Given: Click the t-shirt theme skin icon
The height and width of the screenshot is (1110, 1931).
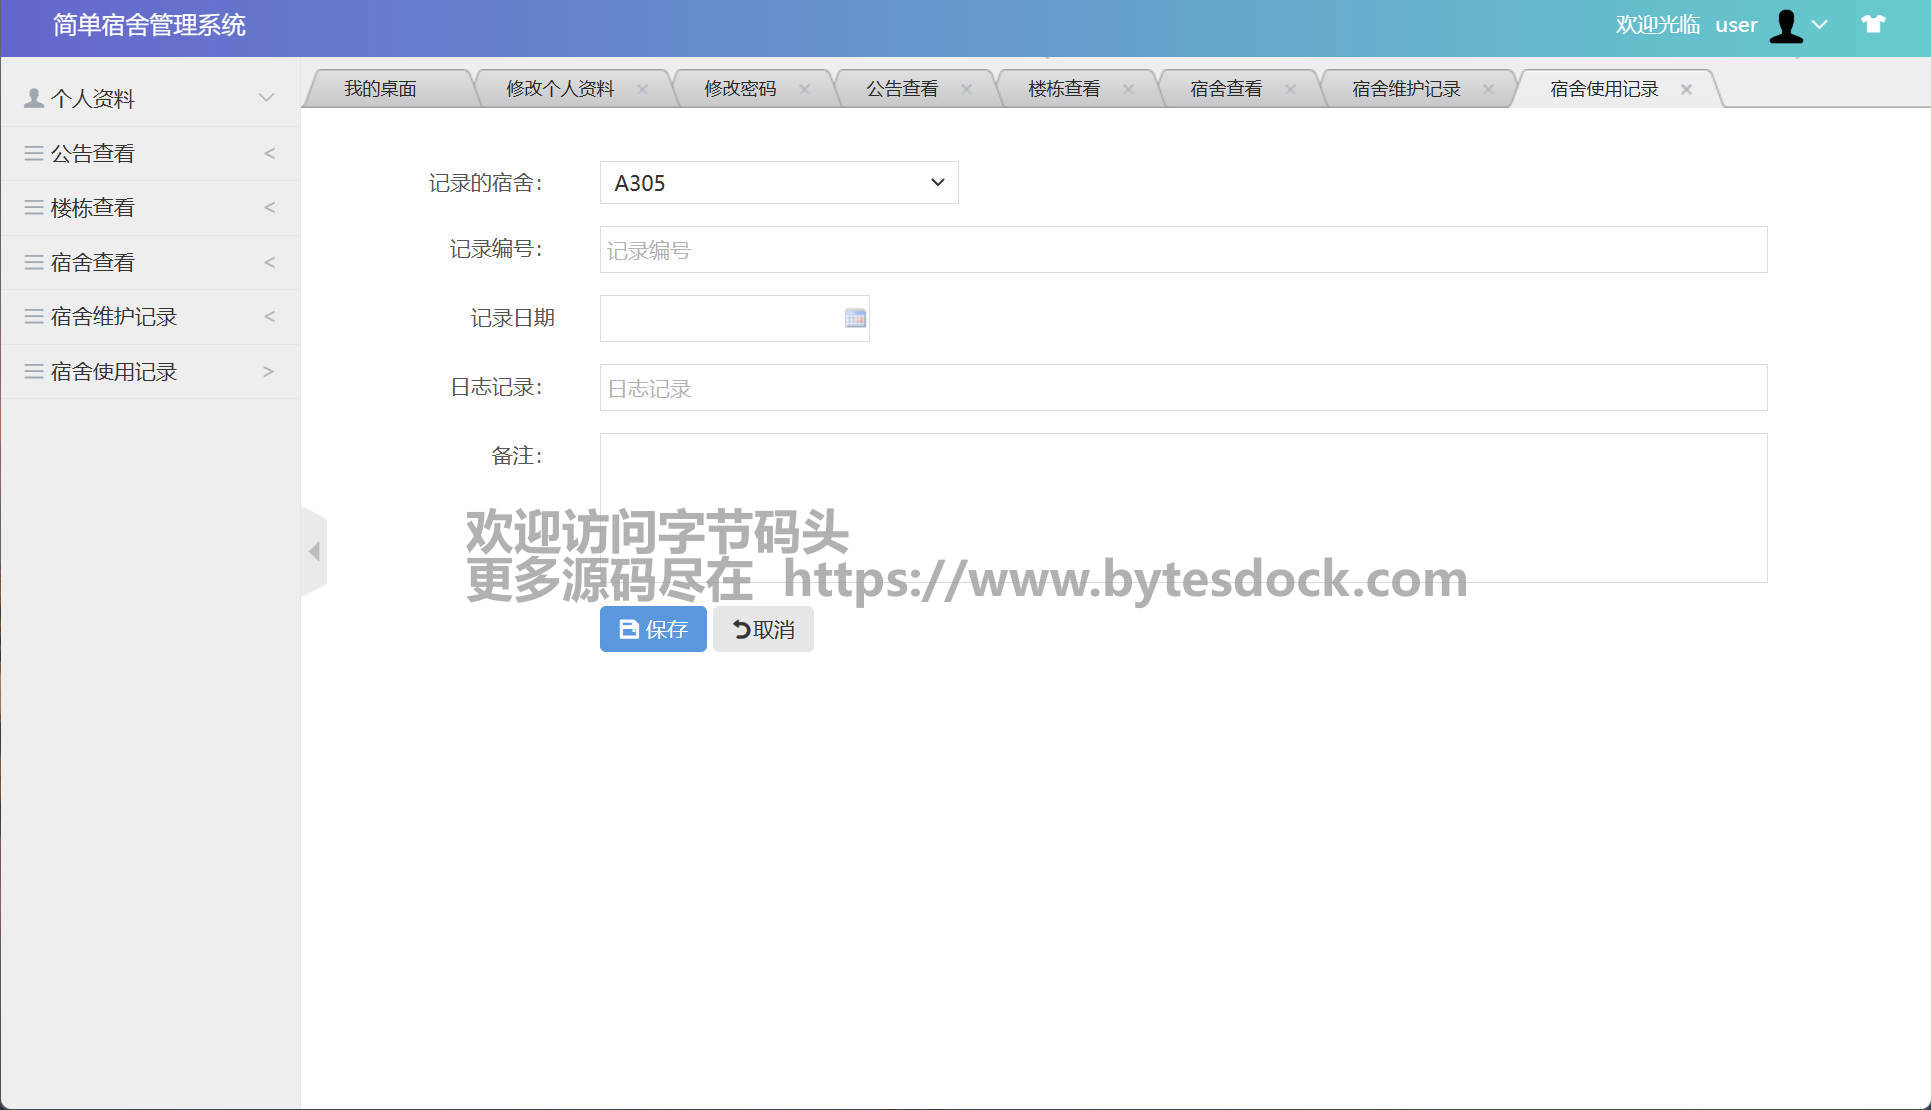Looking at the screenshot, I should pos(1873,24).
